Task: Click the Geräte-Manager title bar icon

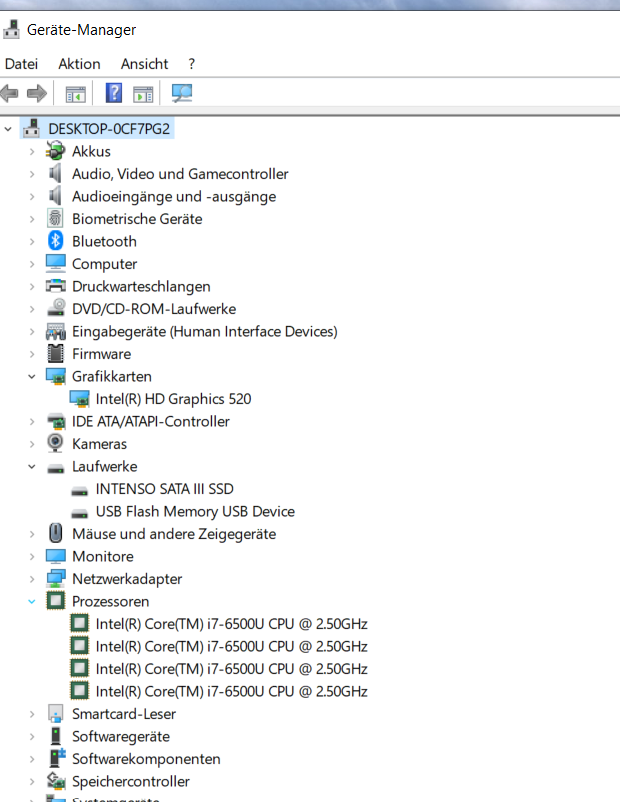Action: 12,29
